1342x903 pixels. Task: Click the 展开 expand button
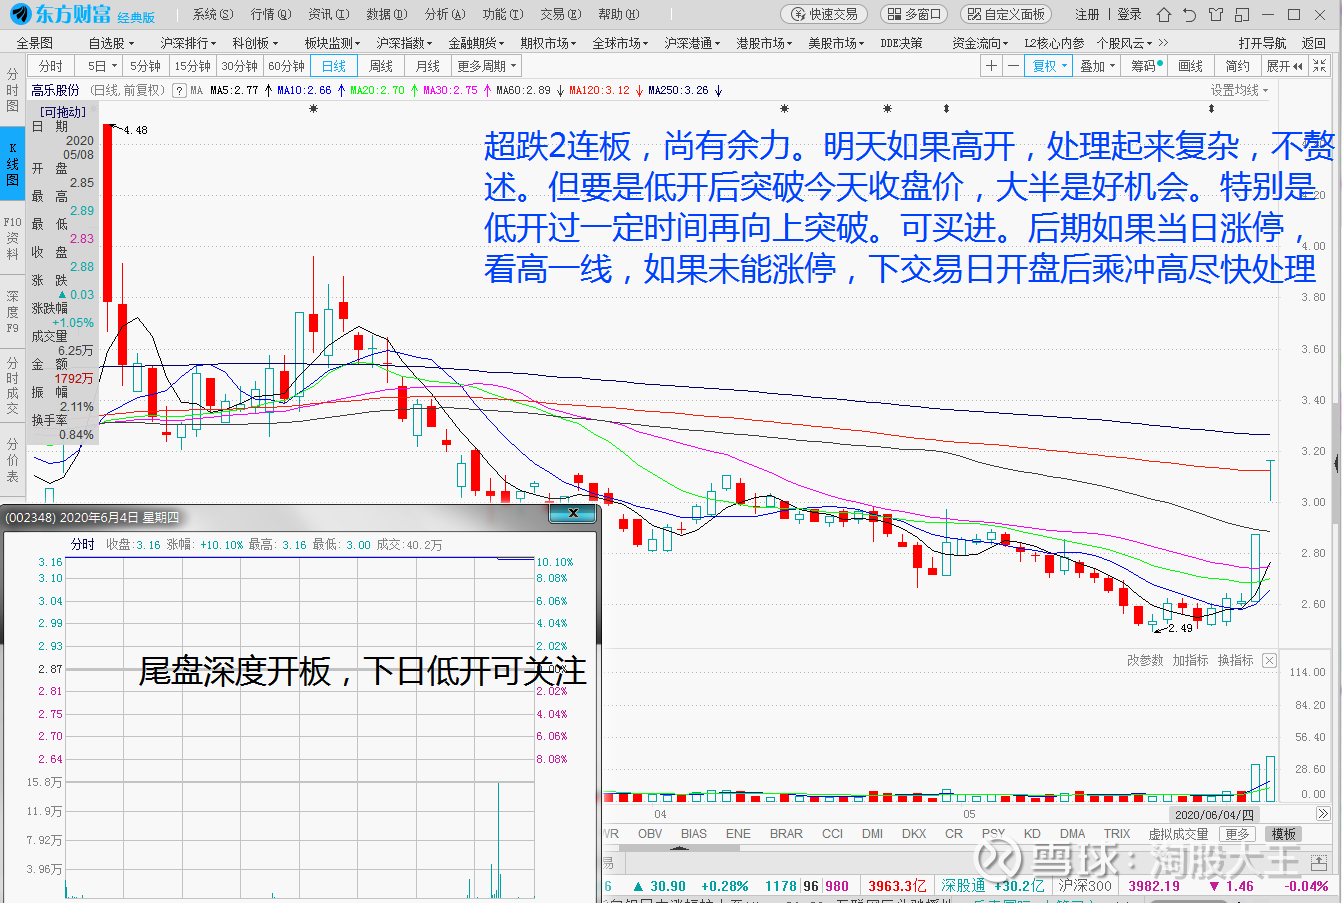click(1285, 66)
